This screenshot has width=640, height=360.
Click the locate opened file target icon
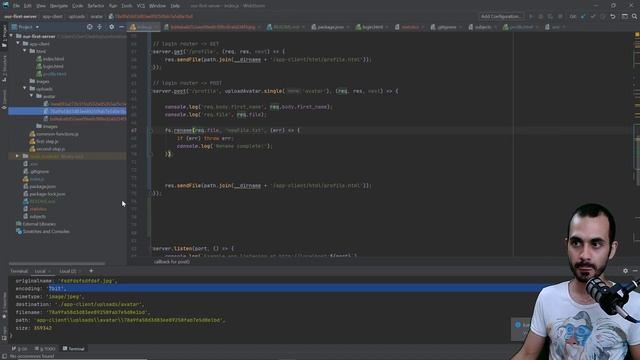(x=89, y=27)
